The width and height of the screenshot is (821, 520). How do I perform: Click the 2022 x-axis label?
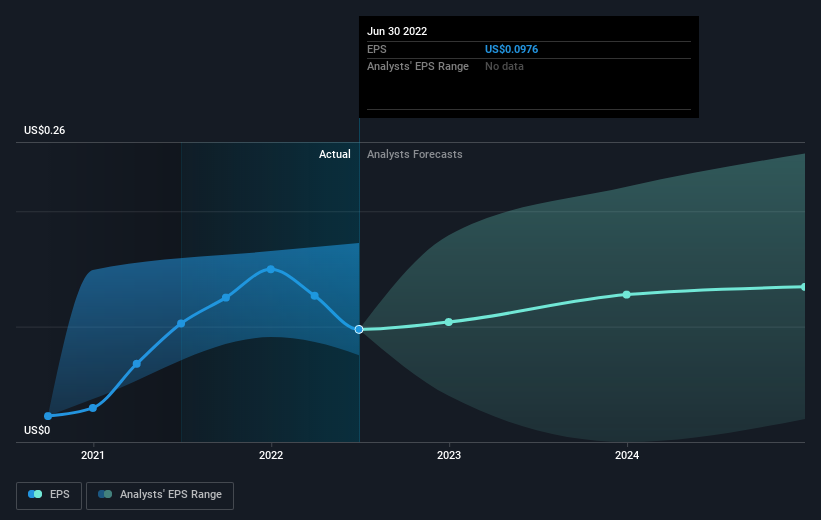pyautogui.click(x=271, y=455)
